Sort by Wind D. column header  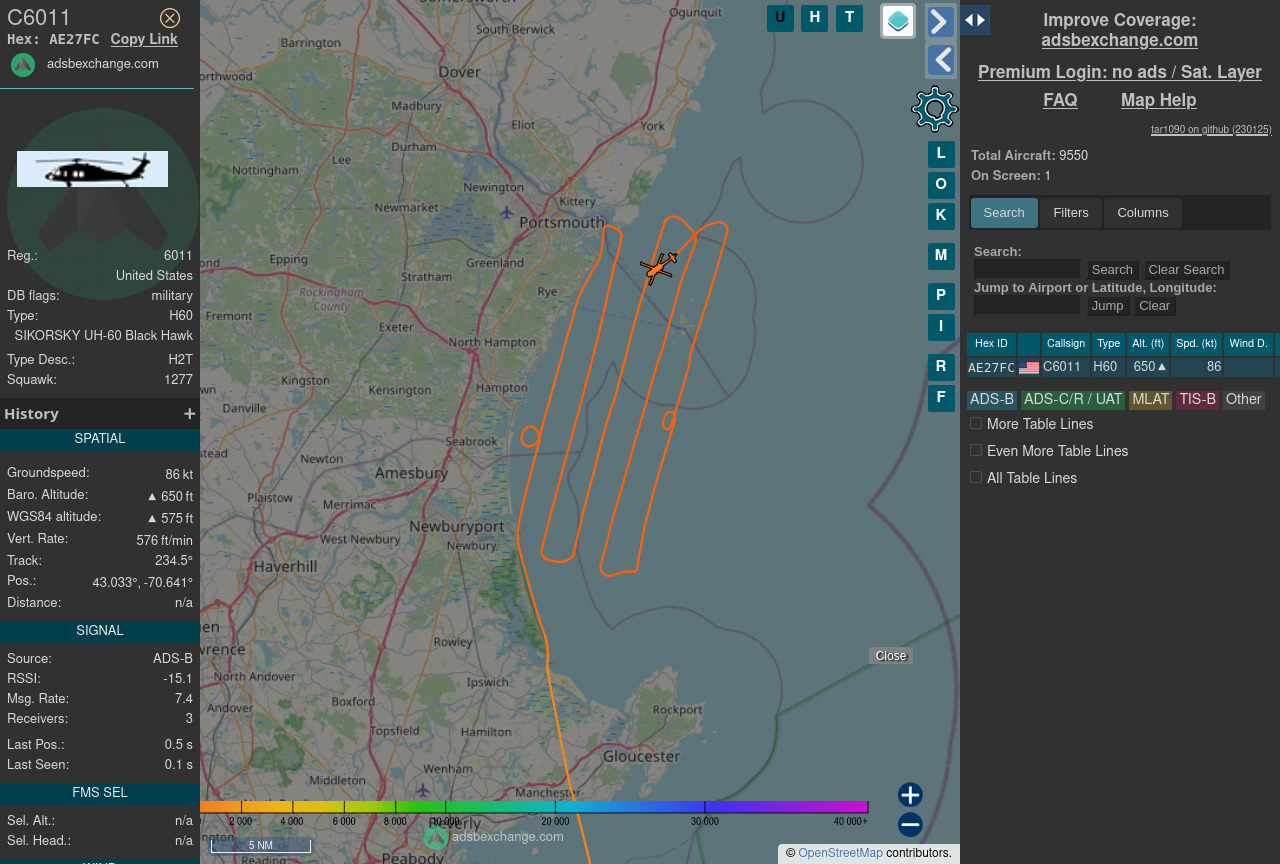(x=1248, y=344)
